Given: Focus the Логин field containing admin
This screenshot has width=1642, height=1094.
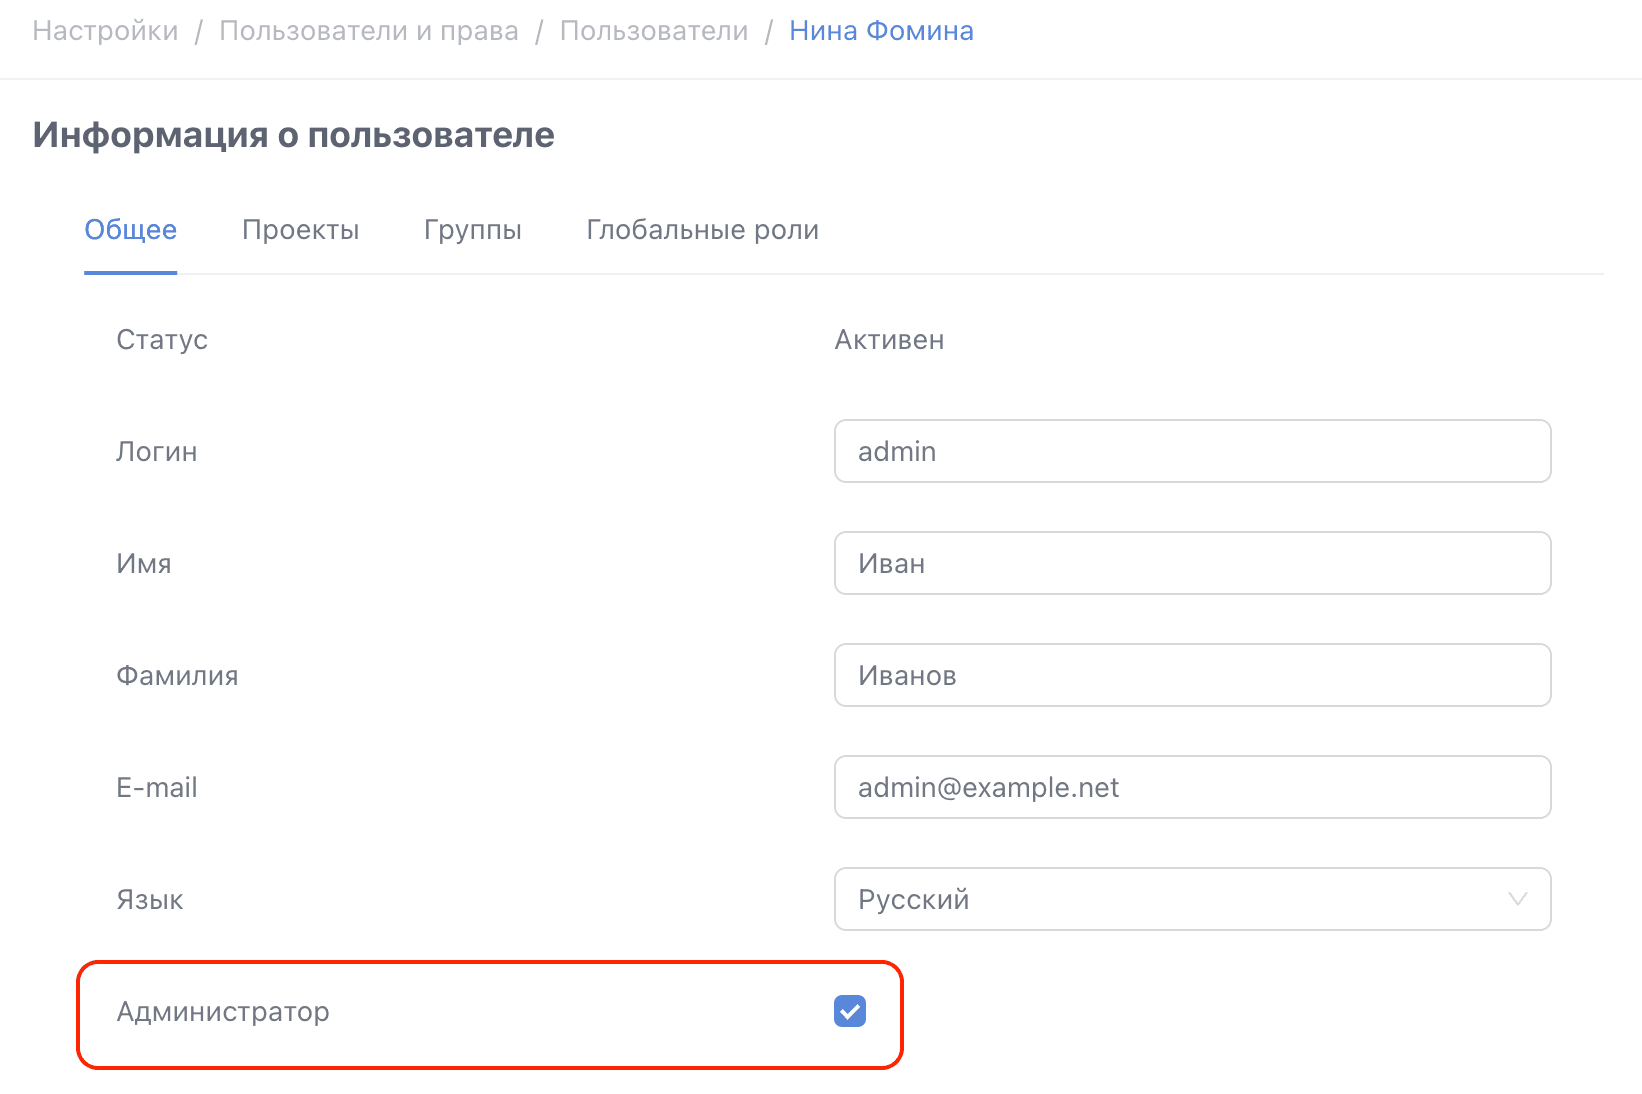Looking at the screenshot, I should click(x=1192, y=451).
